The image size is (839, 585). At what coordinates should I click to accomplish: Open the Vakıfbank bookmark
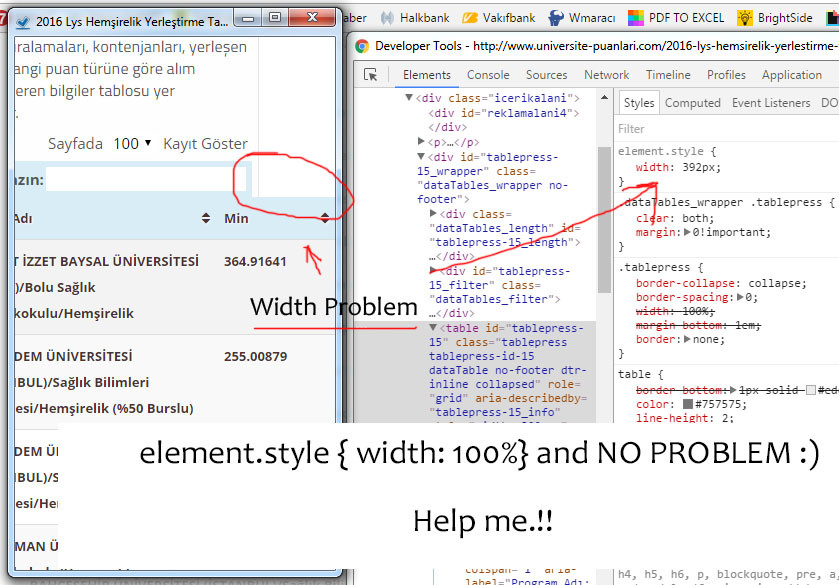498,18
